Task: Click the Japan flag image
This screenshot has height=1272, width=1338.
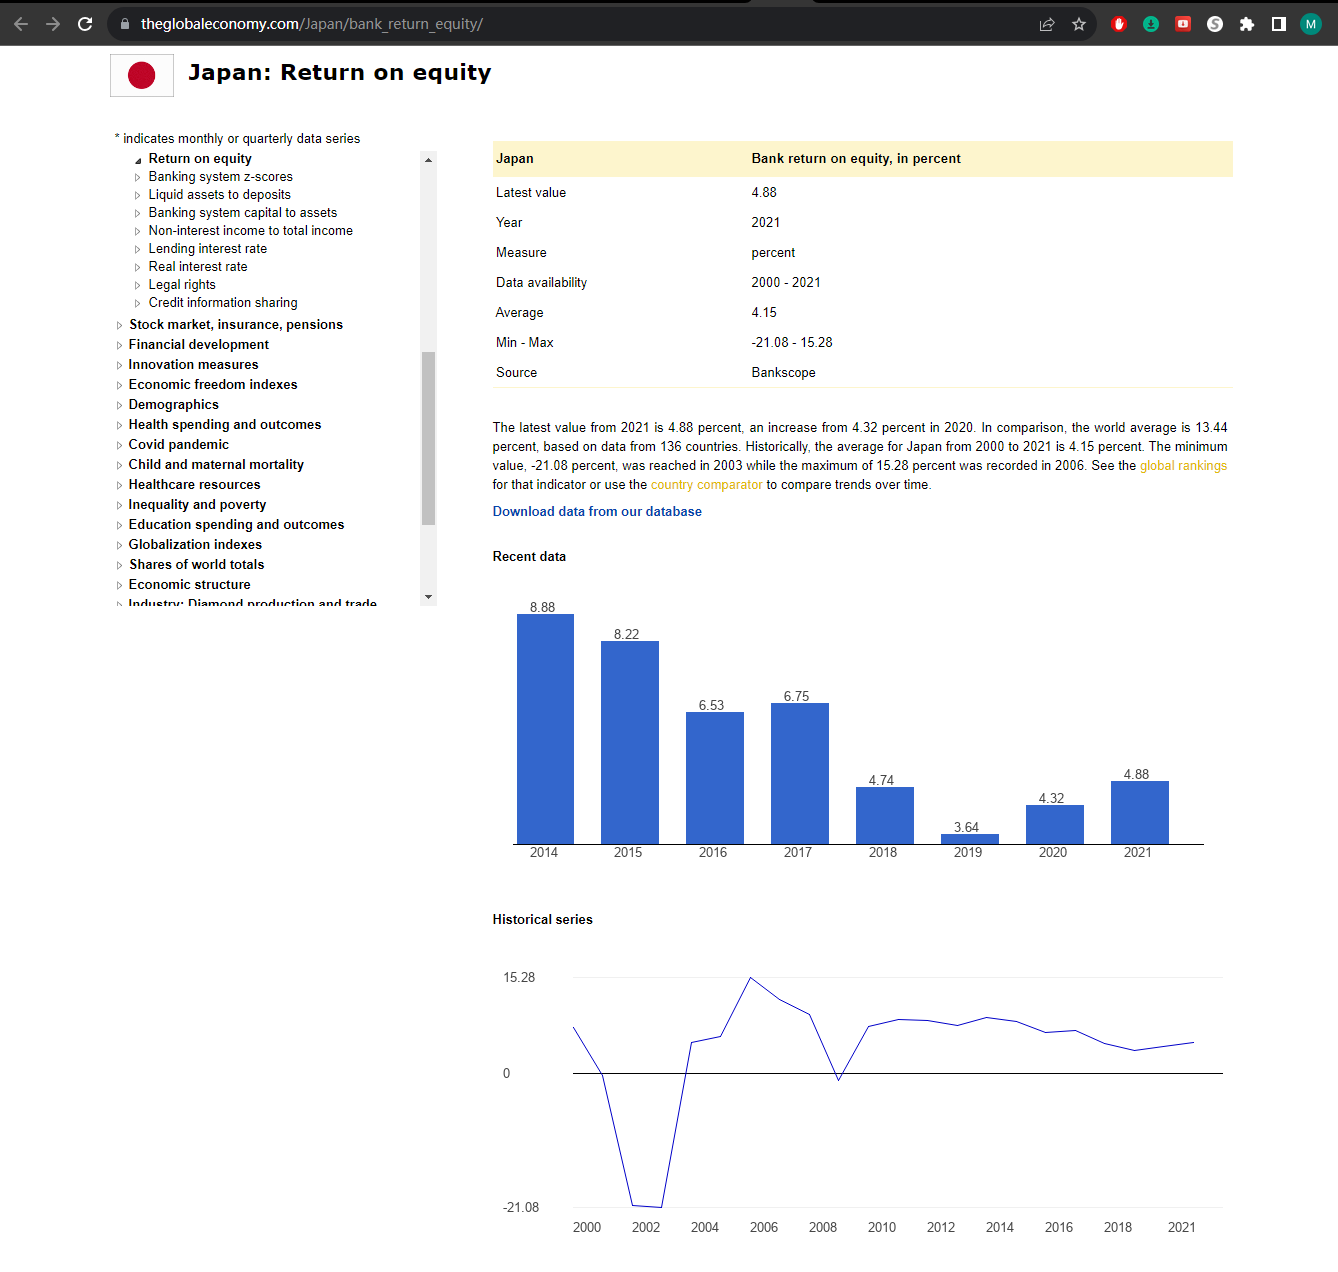Action: [x=142, y=75]
